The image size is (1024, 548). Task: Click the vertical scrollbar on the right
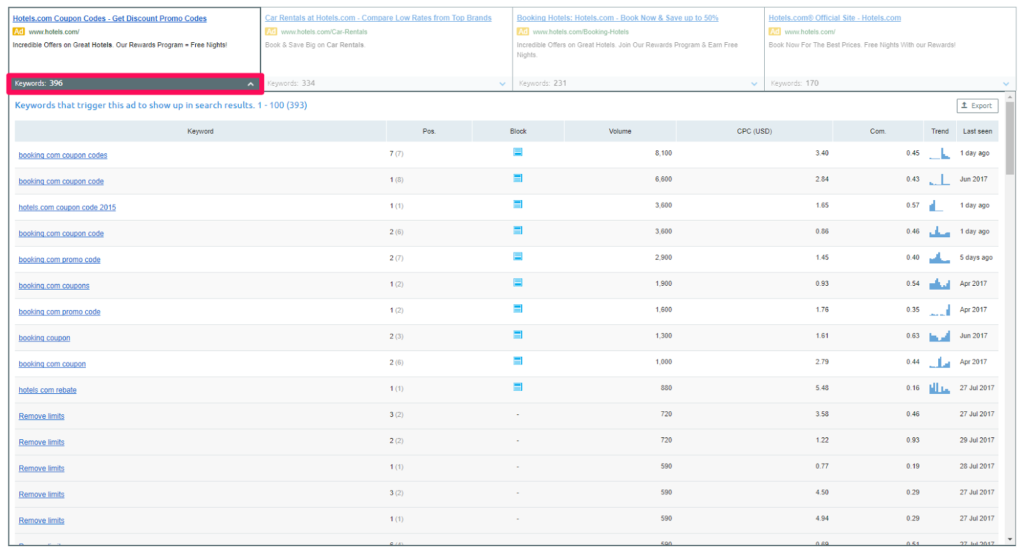[x=1010, y=150]
